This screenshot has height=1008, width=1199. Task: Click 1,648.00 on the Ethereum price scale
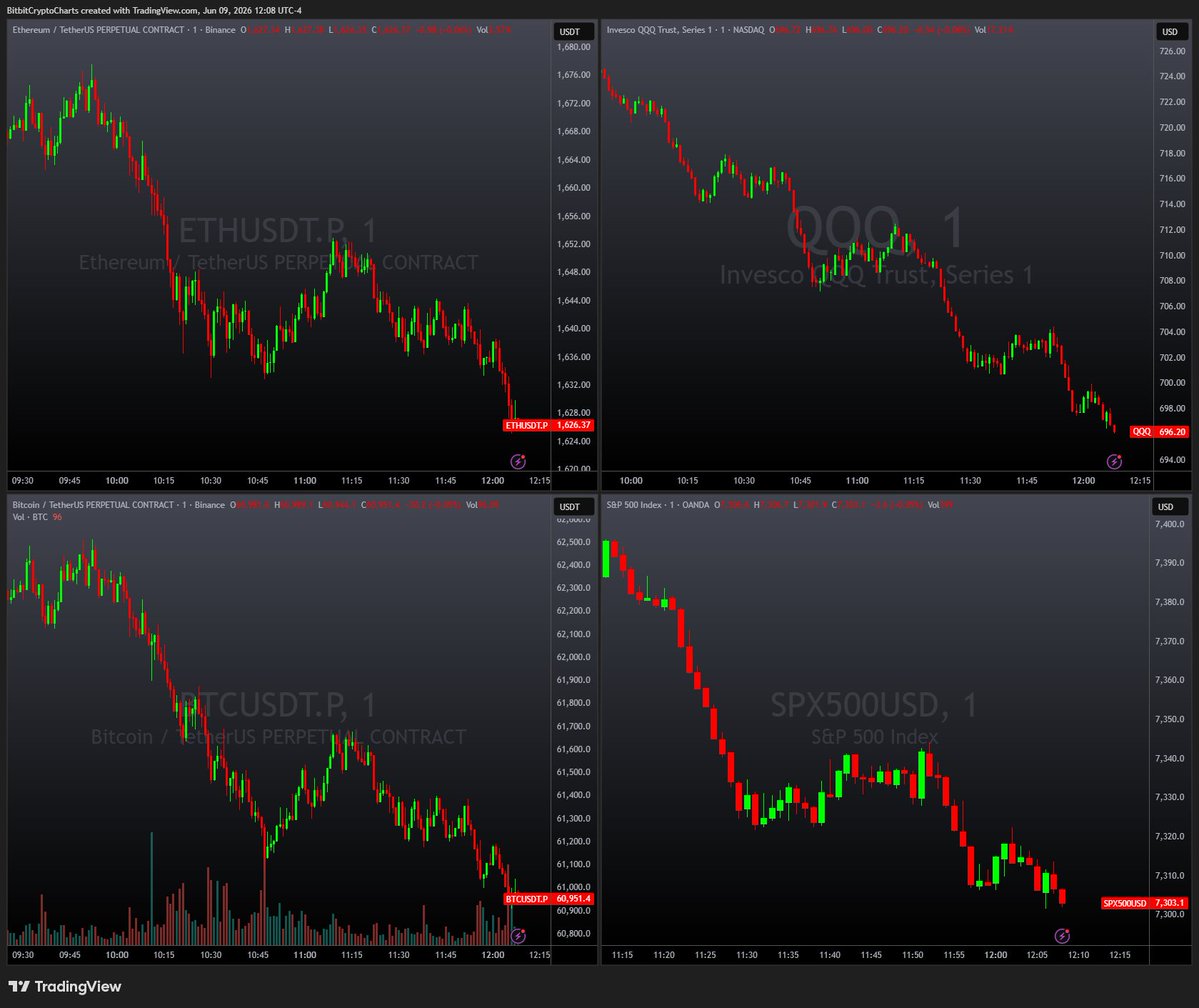tap(574, 272)
